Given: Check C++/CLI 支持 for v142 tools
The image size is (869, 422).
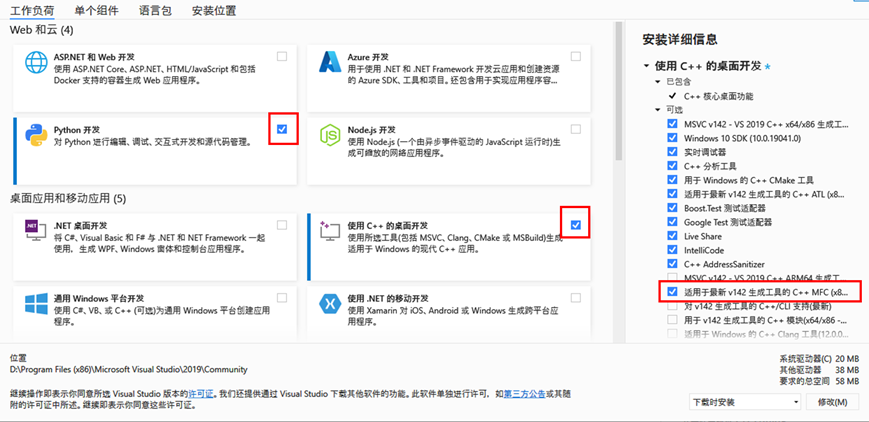Looking at the screenshot, I should pos(672,306).
